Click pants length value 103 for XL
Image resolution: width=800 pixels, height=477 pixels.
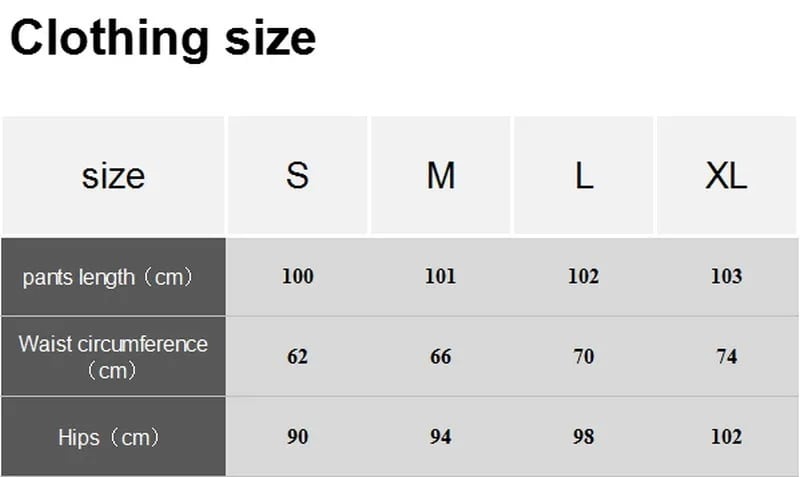tap(726, 277)
